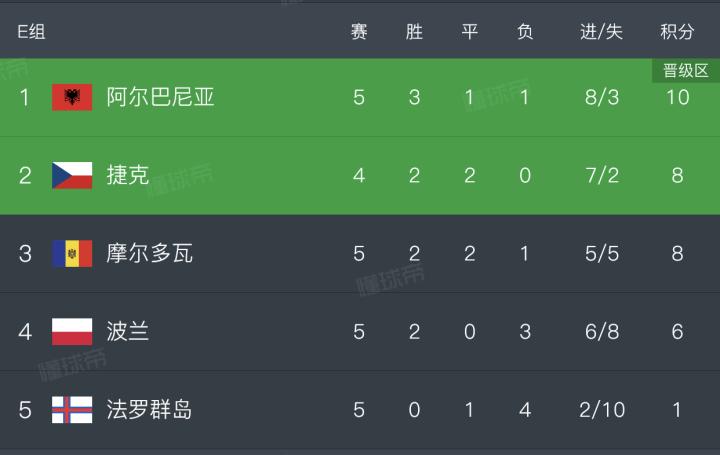Viewport: 720px width, 455px height.
Task: Click the 积分 column header
Action: [x=677, y=32]
